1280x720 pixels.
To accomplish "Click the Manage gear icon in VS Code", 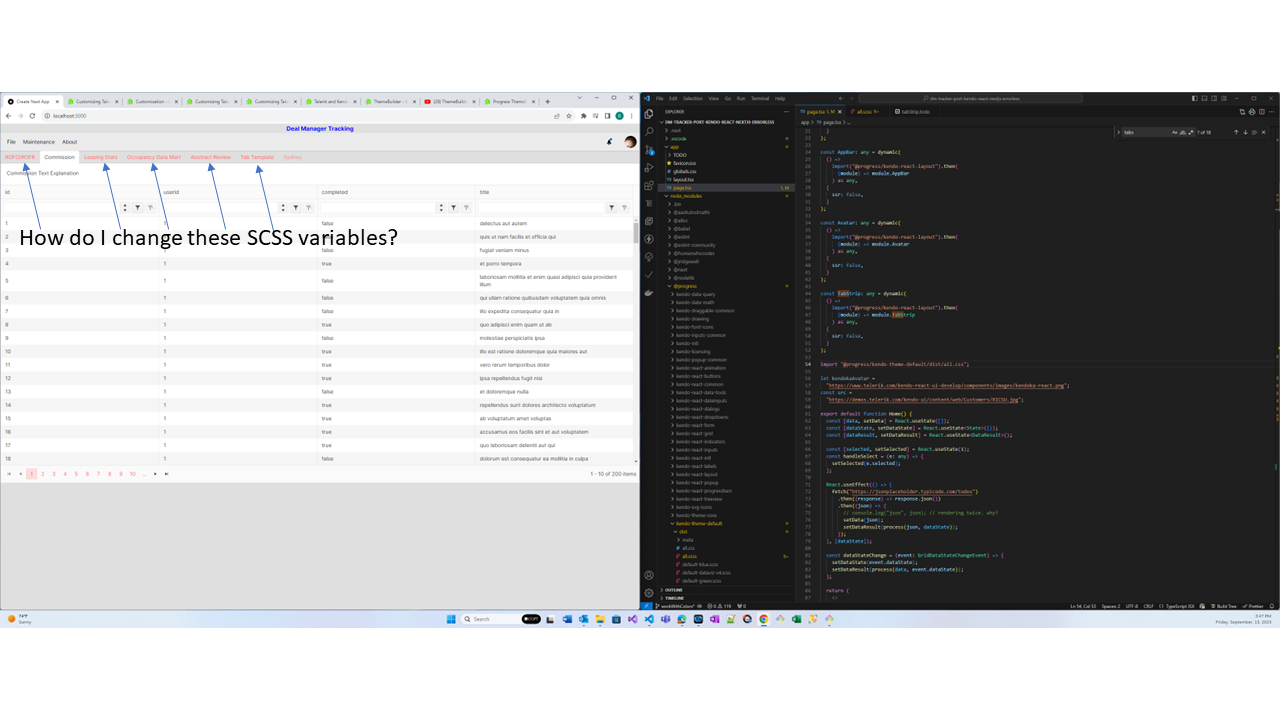I will (x=649, y=593).
